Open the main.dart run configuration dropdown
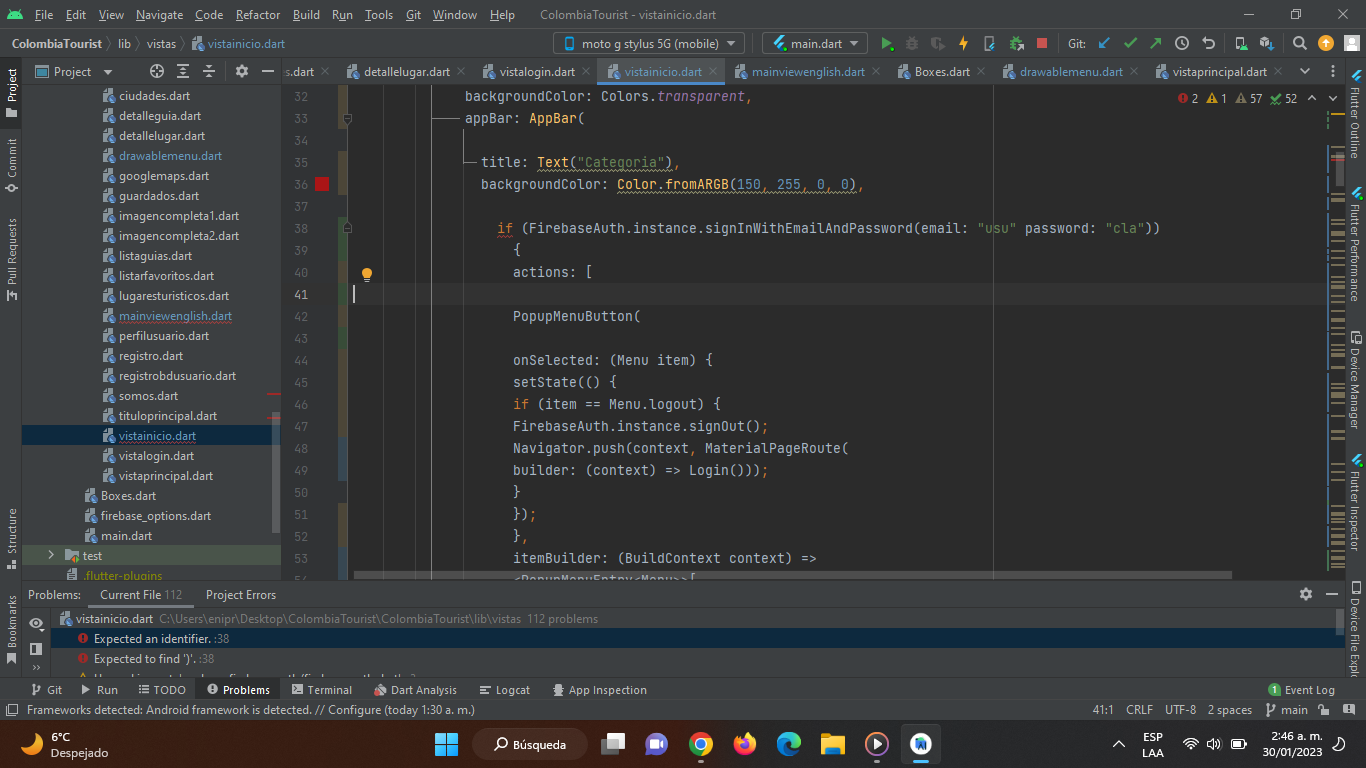1366x768 pixels. [x=814, y=44]
